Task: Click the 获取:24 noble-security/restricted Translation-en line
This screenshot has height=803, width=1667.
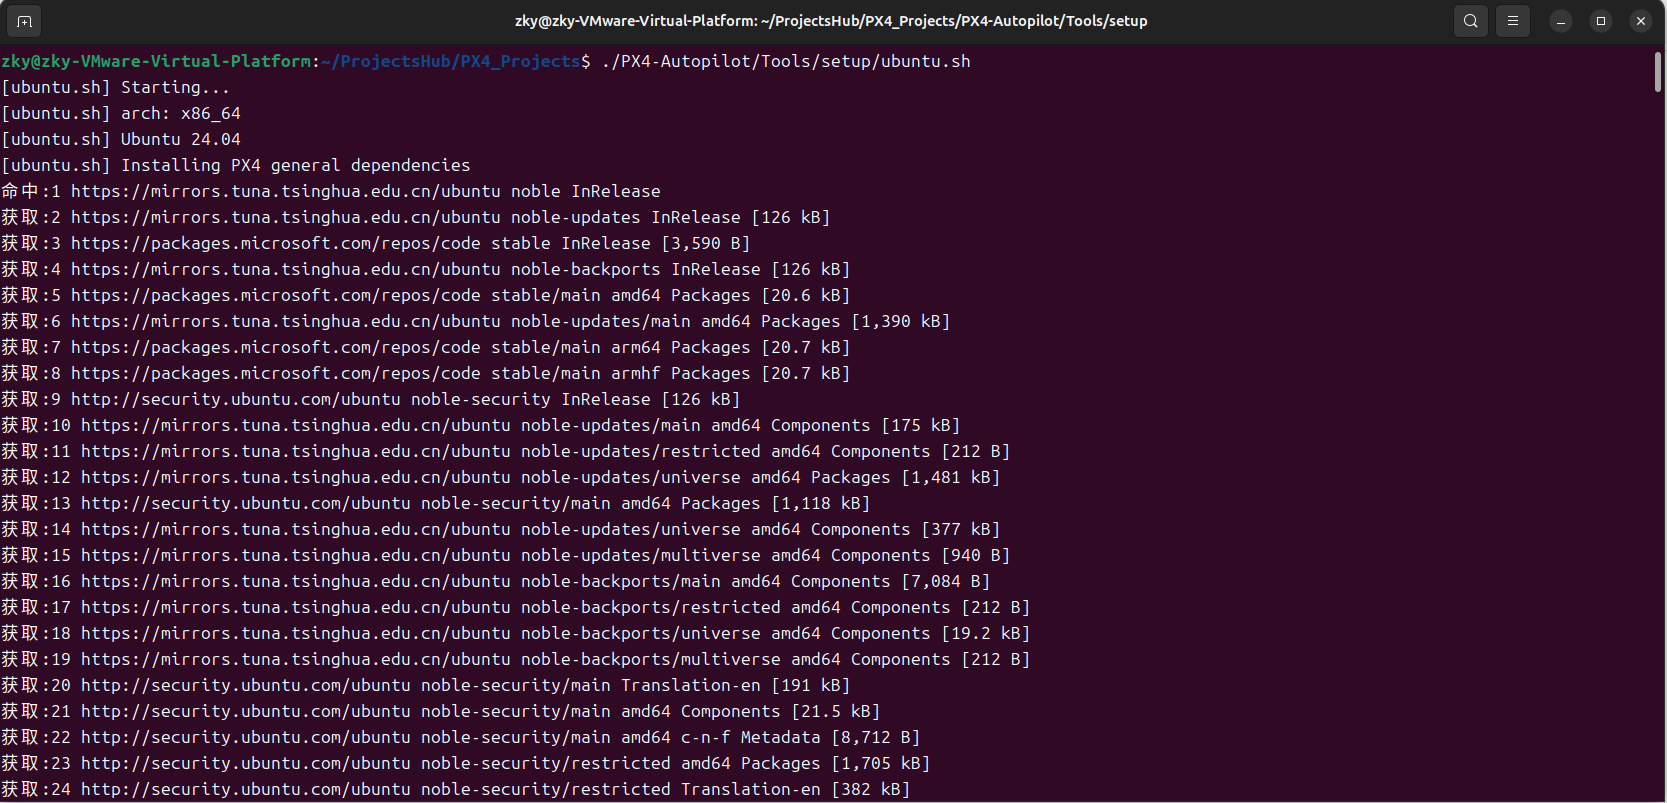Action: pyautogui.click(x=456, y=789)
